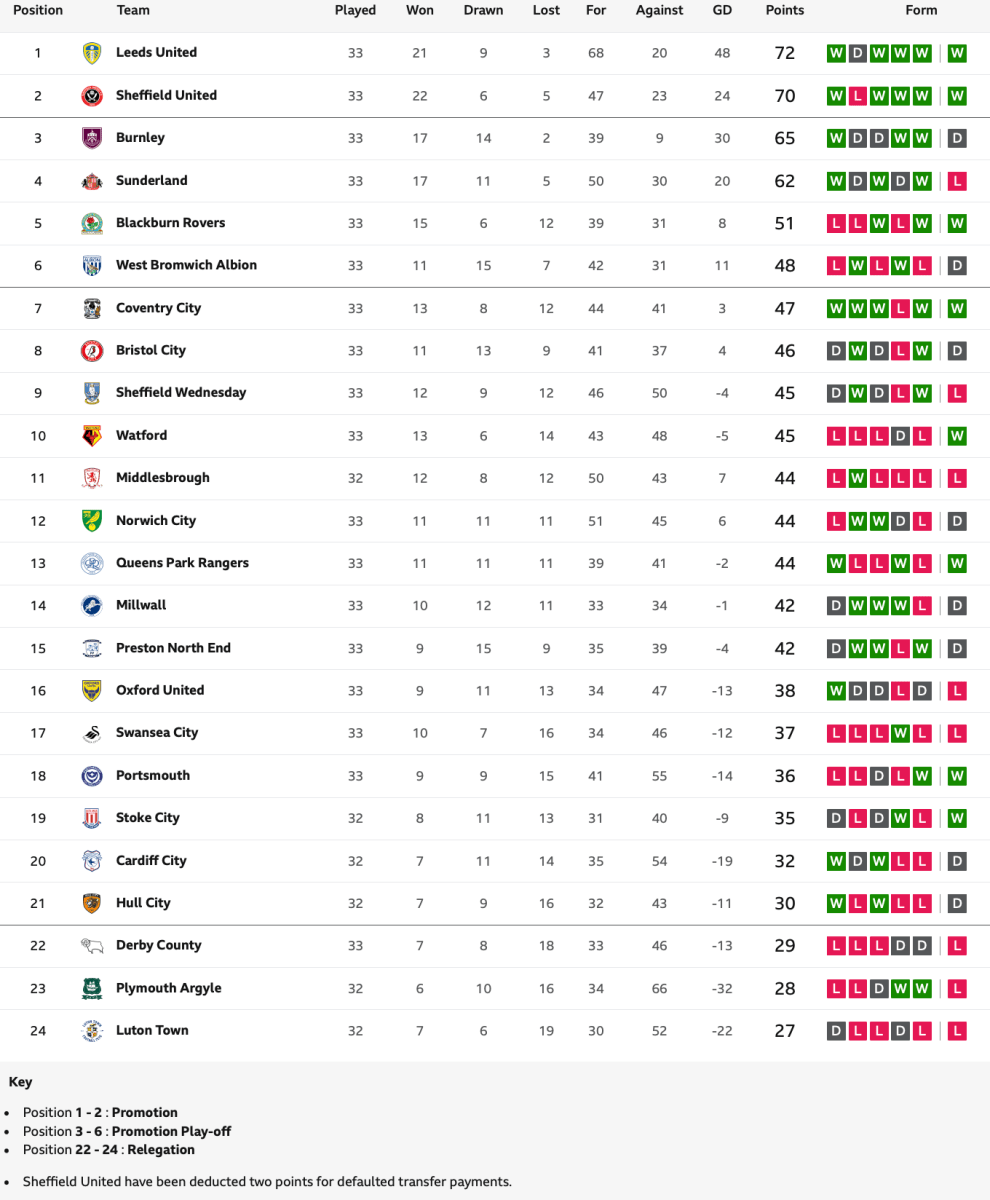This screenshot has height=1200, width=990.
Task: Click the Norwich City crest icon
Action: [92, 521]
